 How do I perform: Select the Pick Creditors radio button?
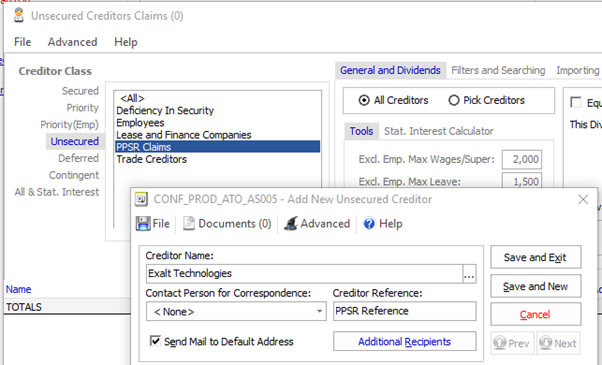pyautogui.click(x=454, y=101)
